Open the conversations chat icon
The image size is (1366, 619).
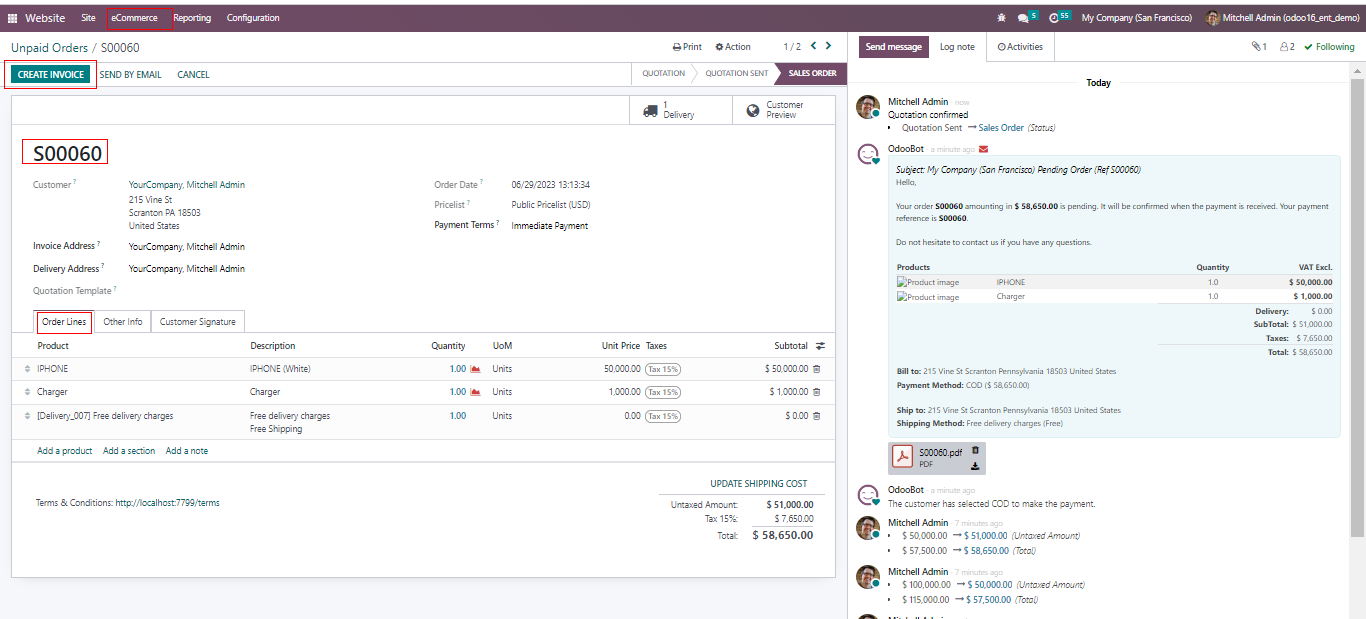[1024, 18]
